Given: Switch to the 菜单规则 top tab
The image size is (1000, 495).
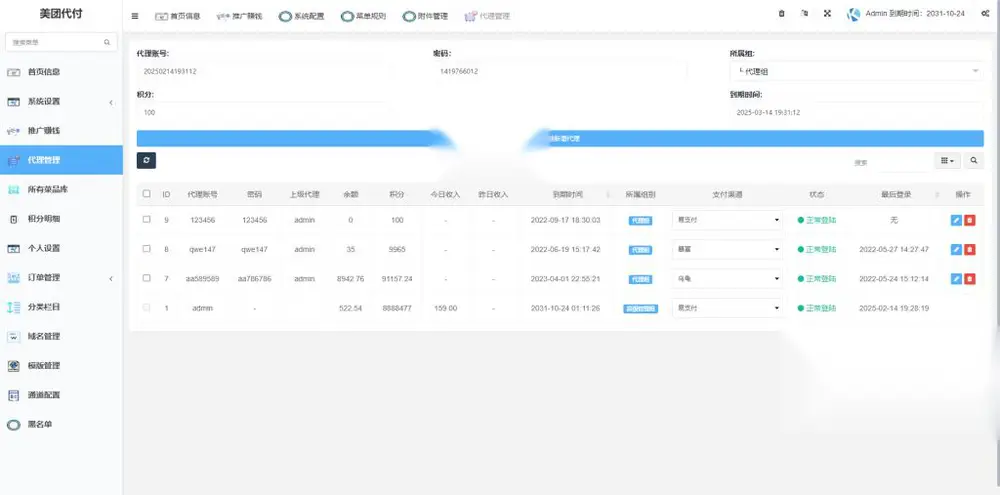Looking at the screenshot, I should [x=364, y=16].
